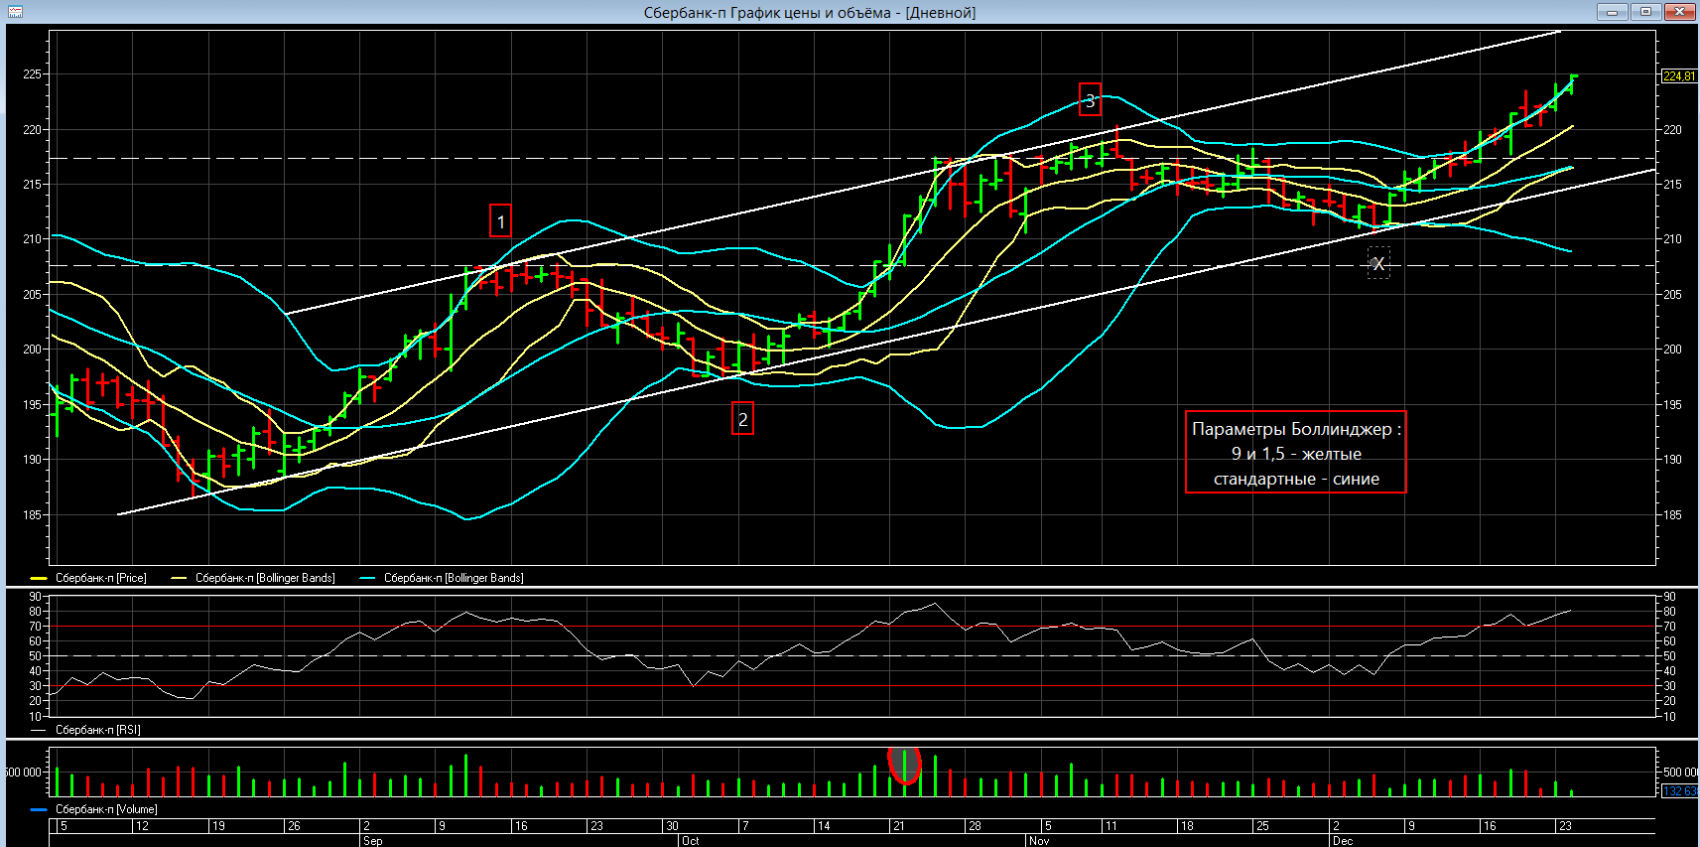1700x847 pixels.
Task: Click the chart window system menu icon
Action: point(15,12)
